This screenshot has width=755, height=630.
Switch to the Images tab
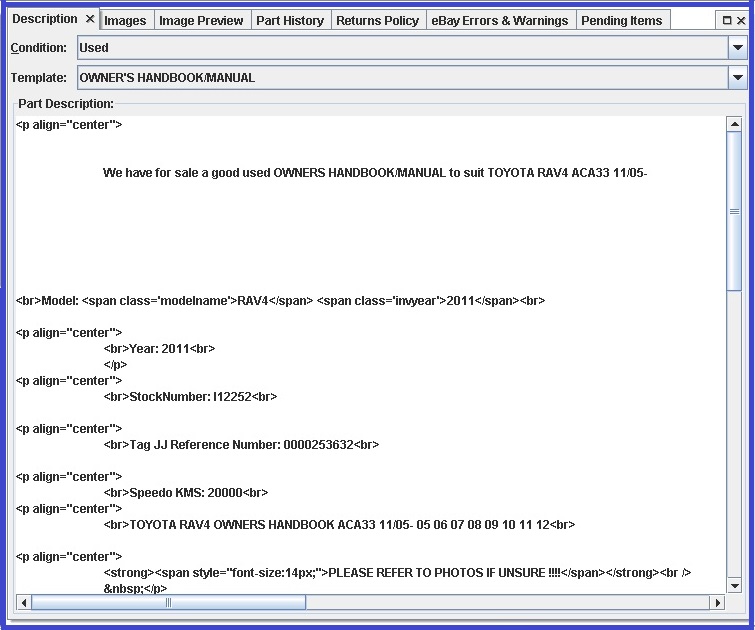point(125,20)
